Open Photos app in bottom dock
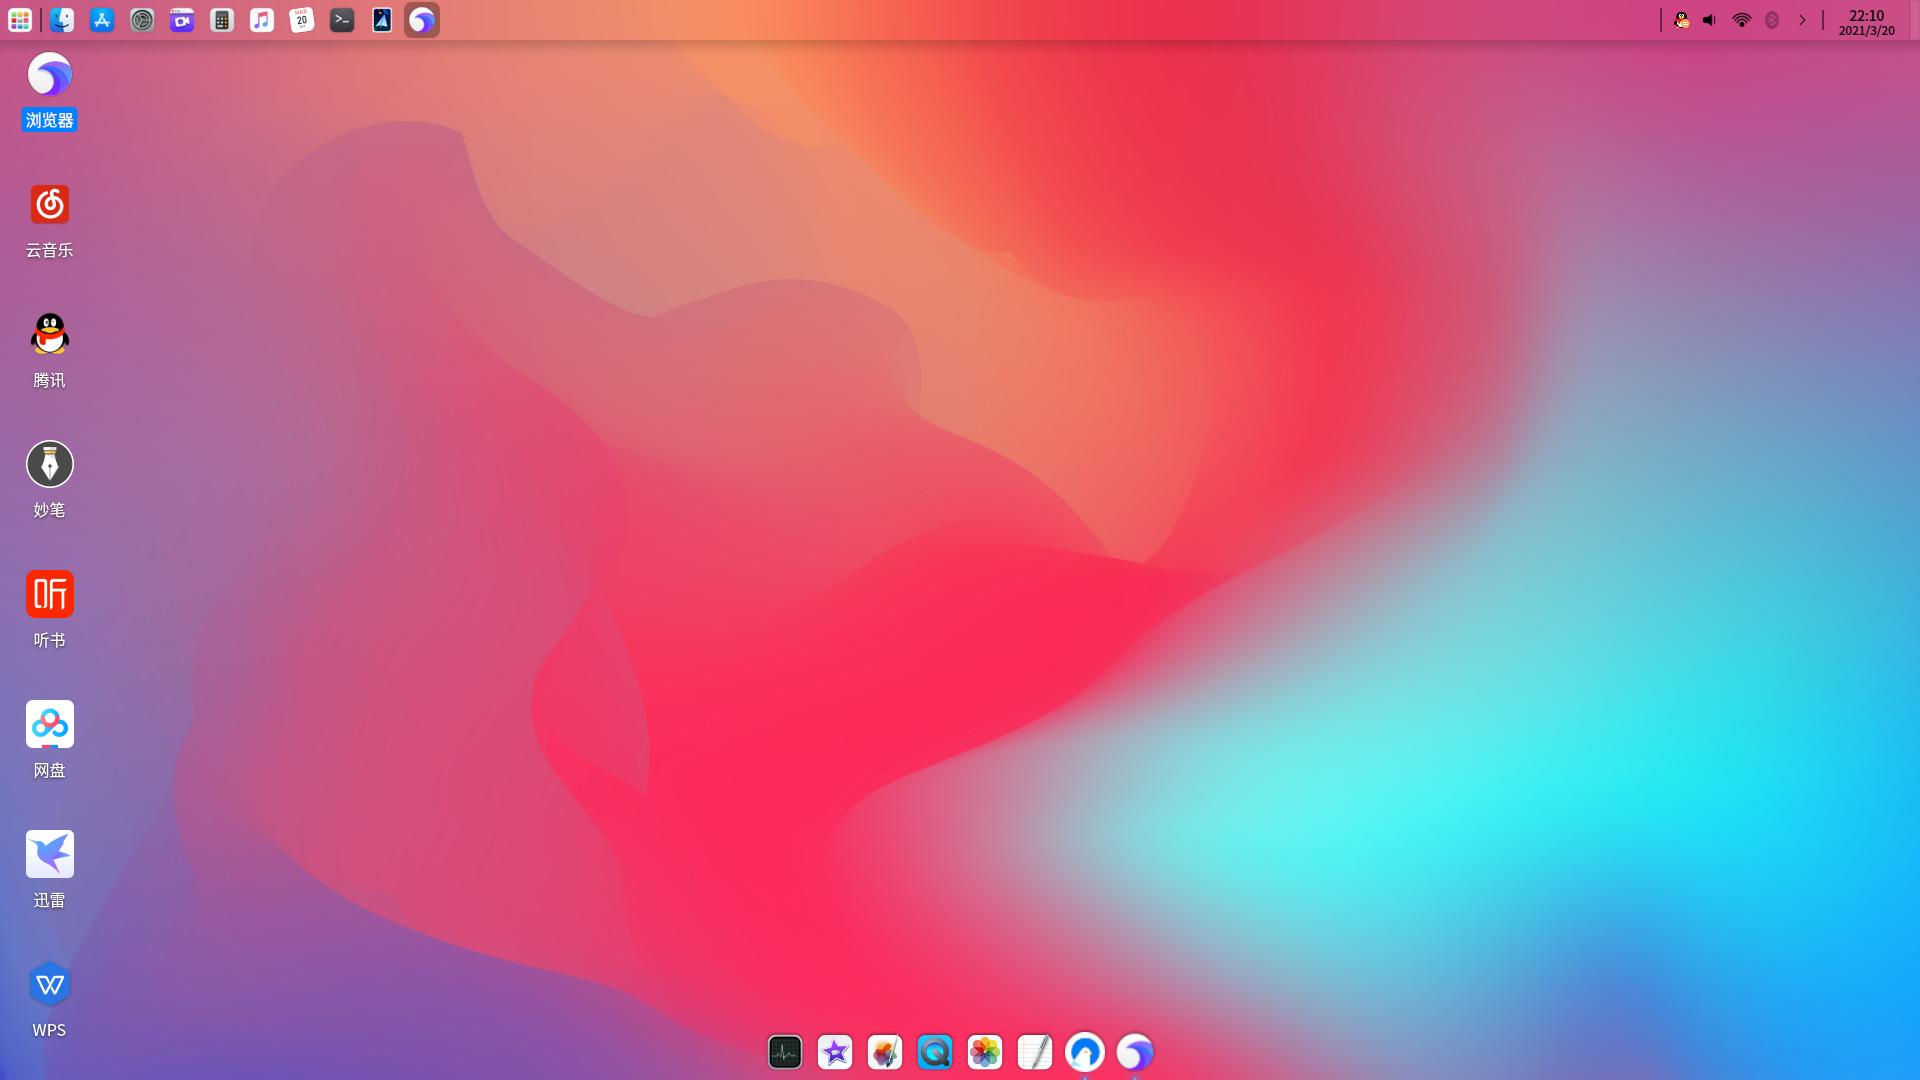Screen dimensions: 1920x1080 [985, 1052]
